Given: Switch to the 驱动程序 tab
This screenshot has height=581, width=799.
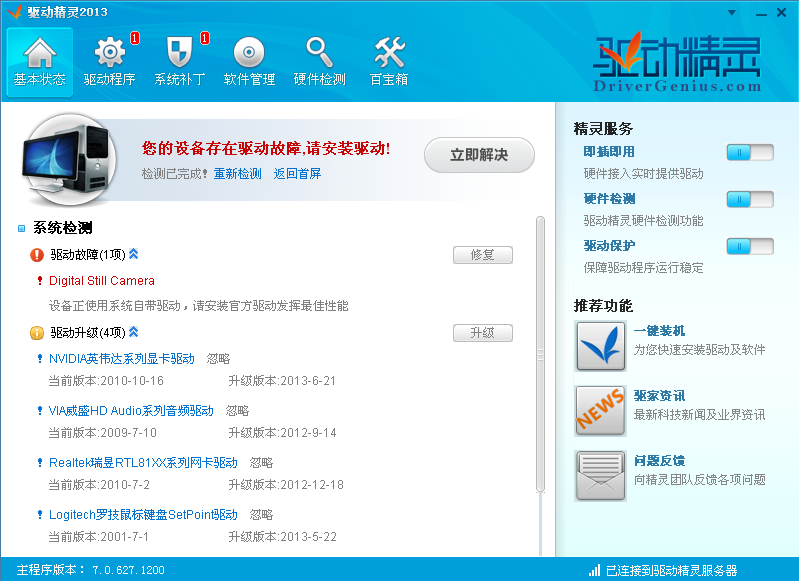Looking at the screenshot, I should (x=110, y=62).
